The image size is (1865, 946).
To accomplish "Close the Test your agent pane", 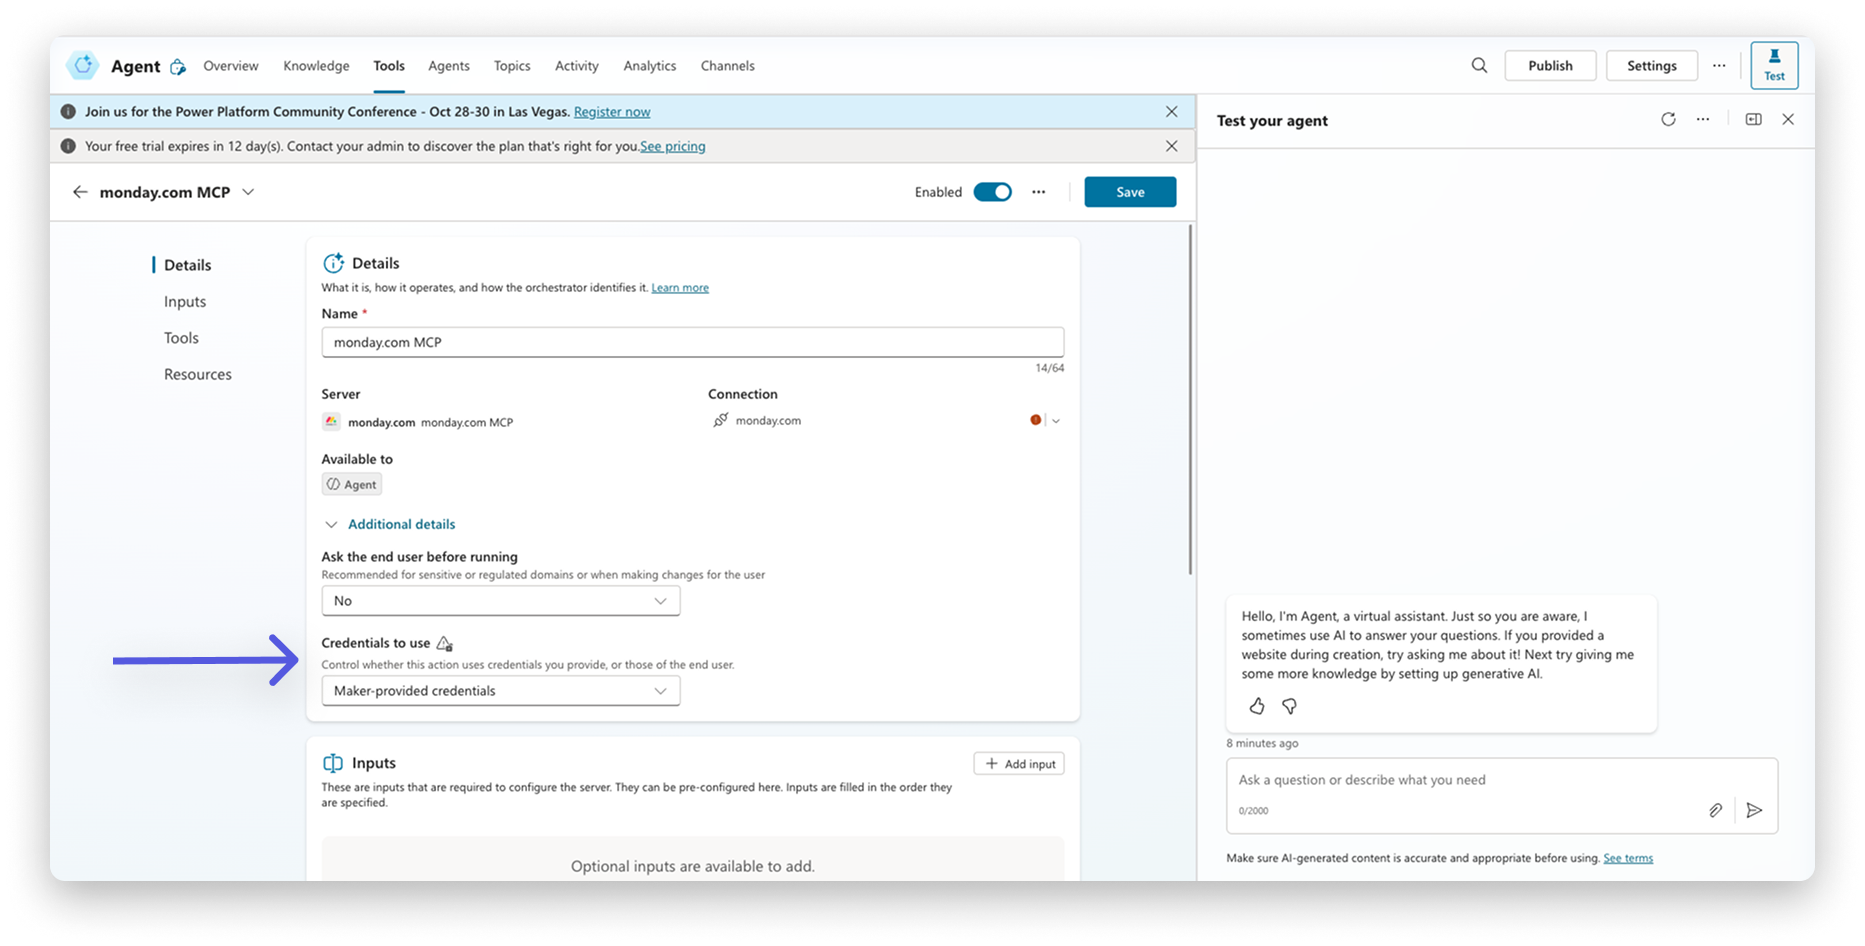I will (x=1788, y=120).
